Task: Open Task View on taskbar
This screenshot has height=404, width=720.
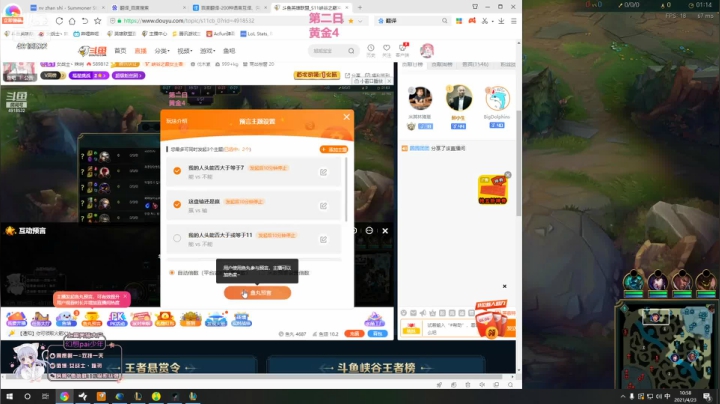Action: click(x=45, y=396)
